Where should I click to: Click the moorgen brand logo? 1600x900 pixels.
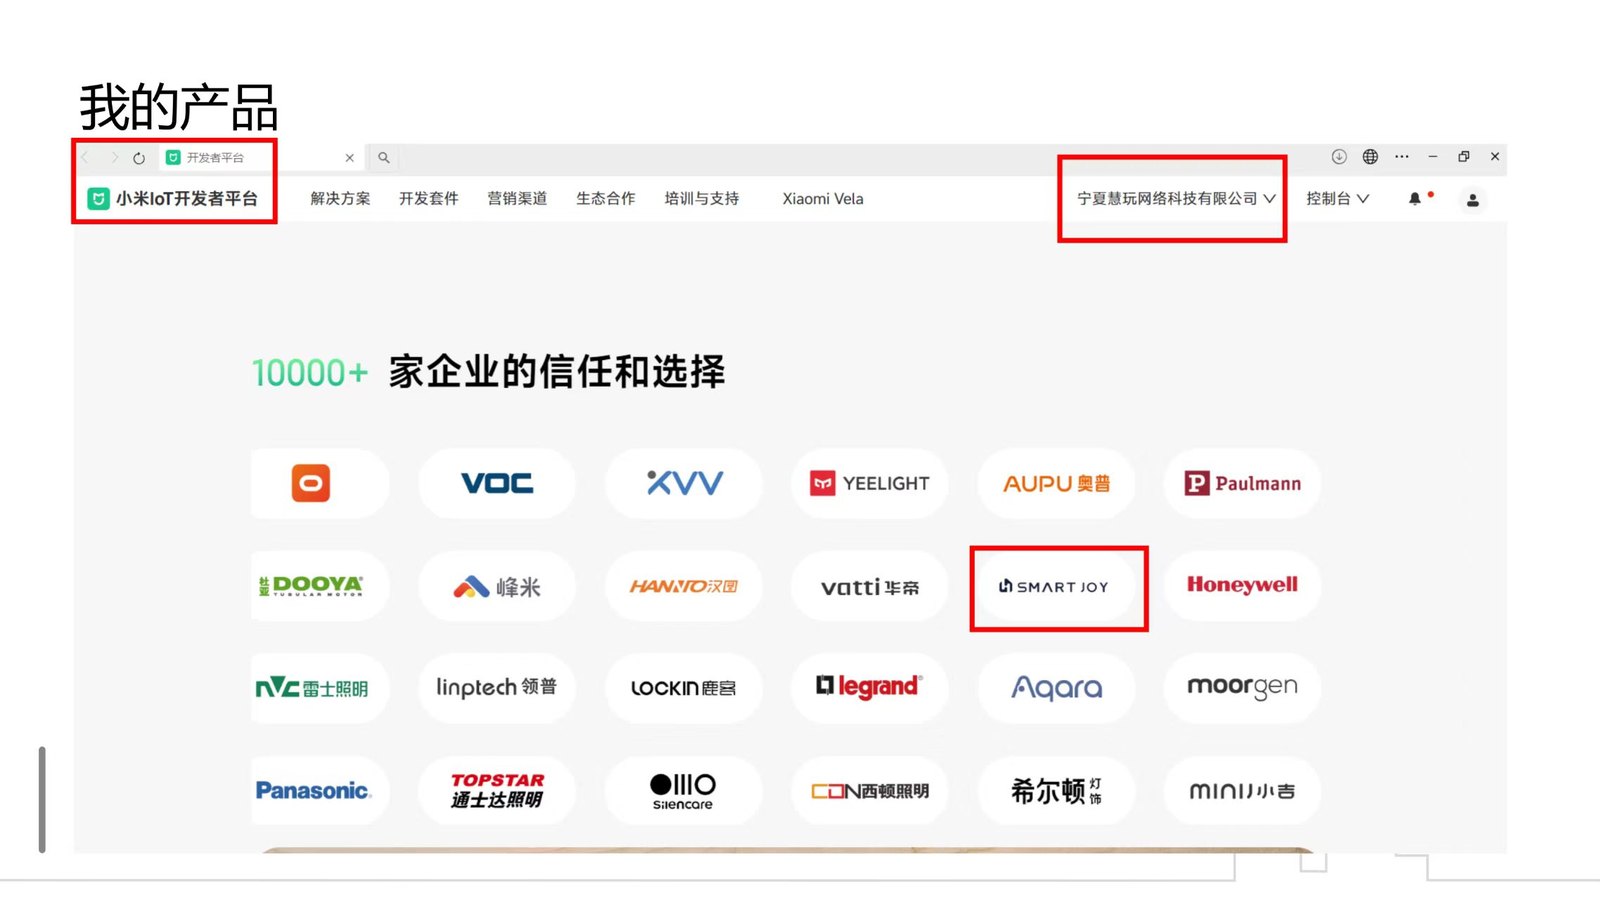pyautogui.click(x=1243, y=688)
